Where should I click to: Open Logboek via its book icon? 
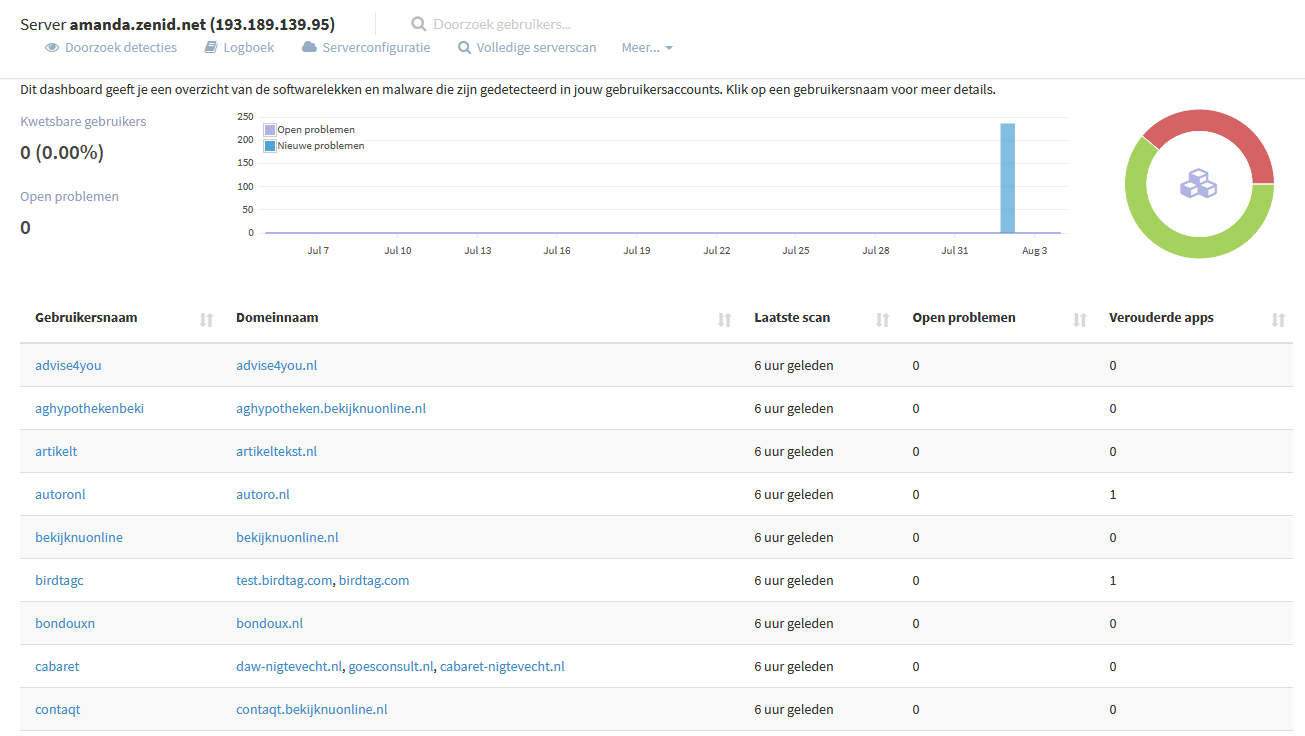[x=210, y=47]
